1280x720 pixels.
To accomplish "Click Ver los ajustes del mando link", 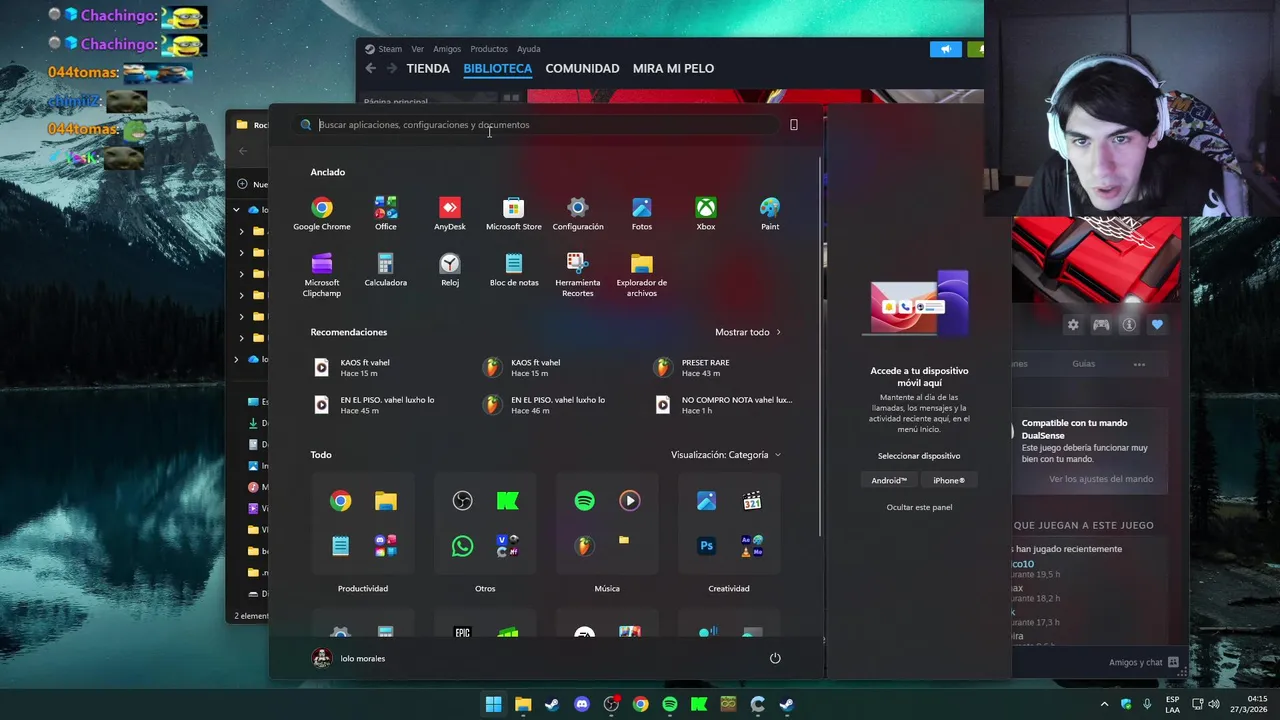I will point(1101,479).
